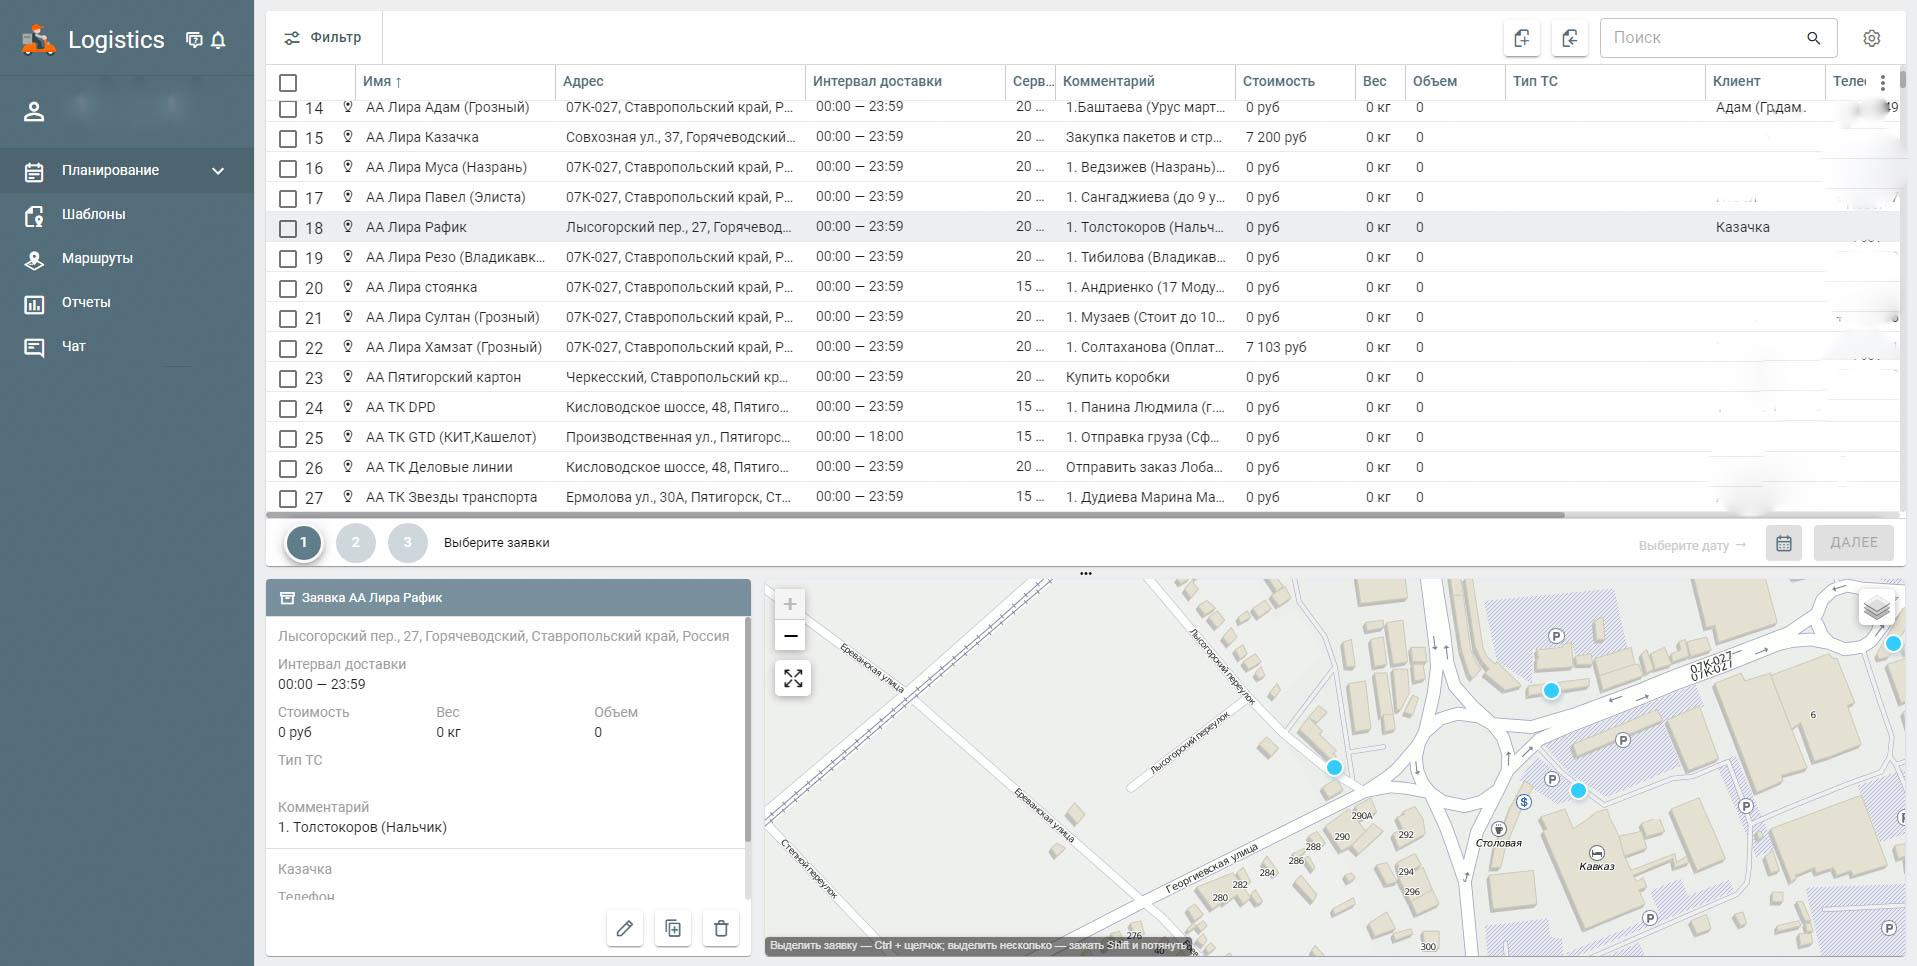
Task: Duplicate the order with the copy icon
Action: pos(673,928)
